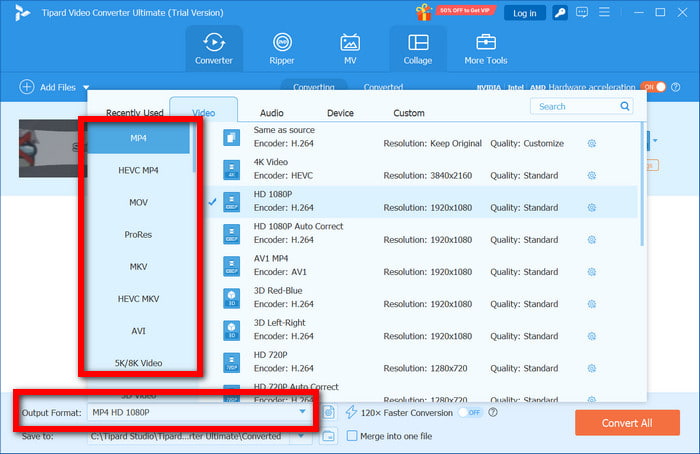
Task: Click the Log in button
Action: click(525, 13)
